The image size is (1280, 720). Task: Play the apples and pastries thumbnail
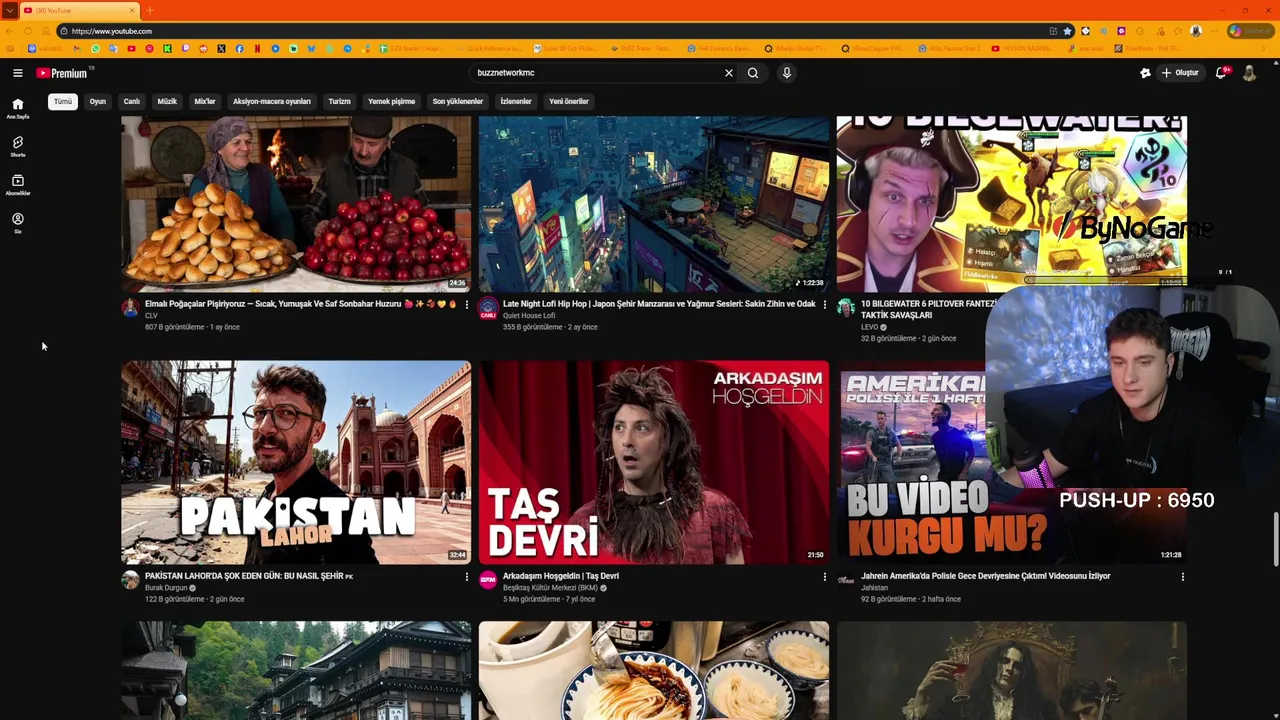pos(296,204)
